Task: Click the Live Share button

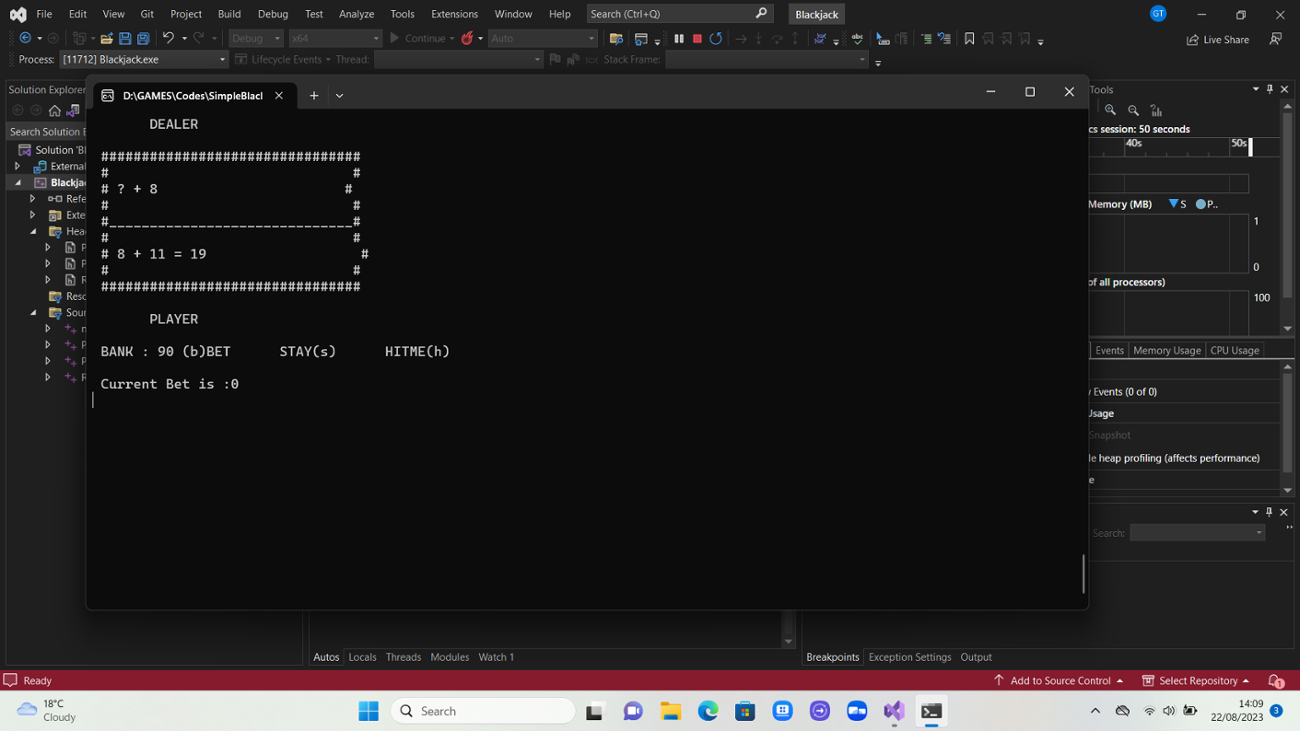Action: tap(1217, 40)
